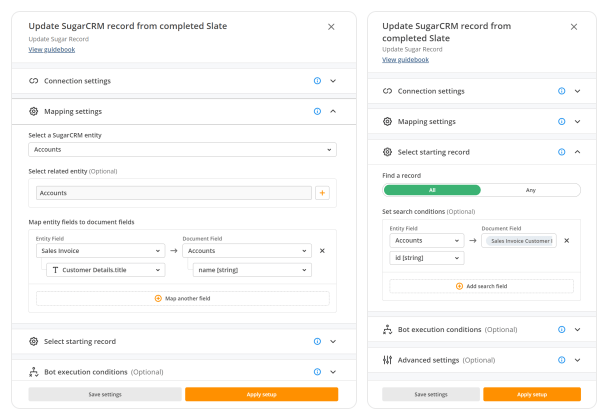Click info icon for Select starting record in left panel
Image resolution: width=608 pixels, height=420 pixels.
coord(317,341)
